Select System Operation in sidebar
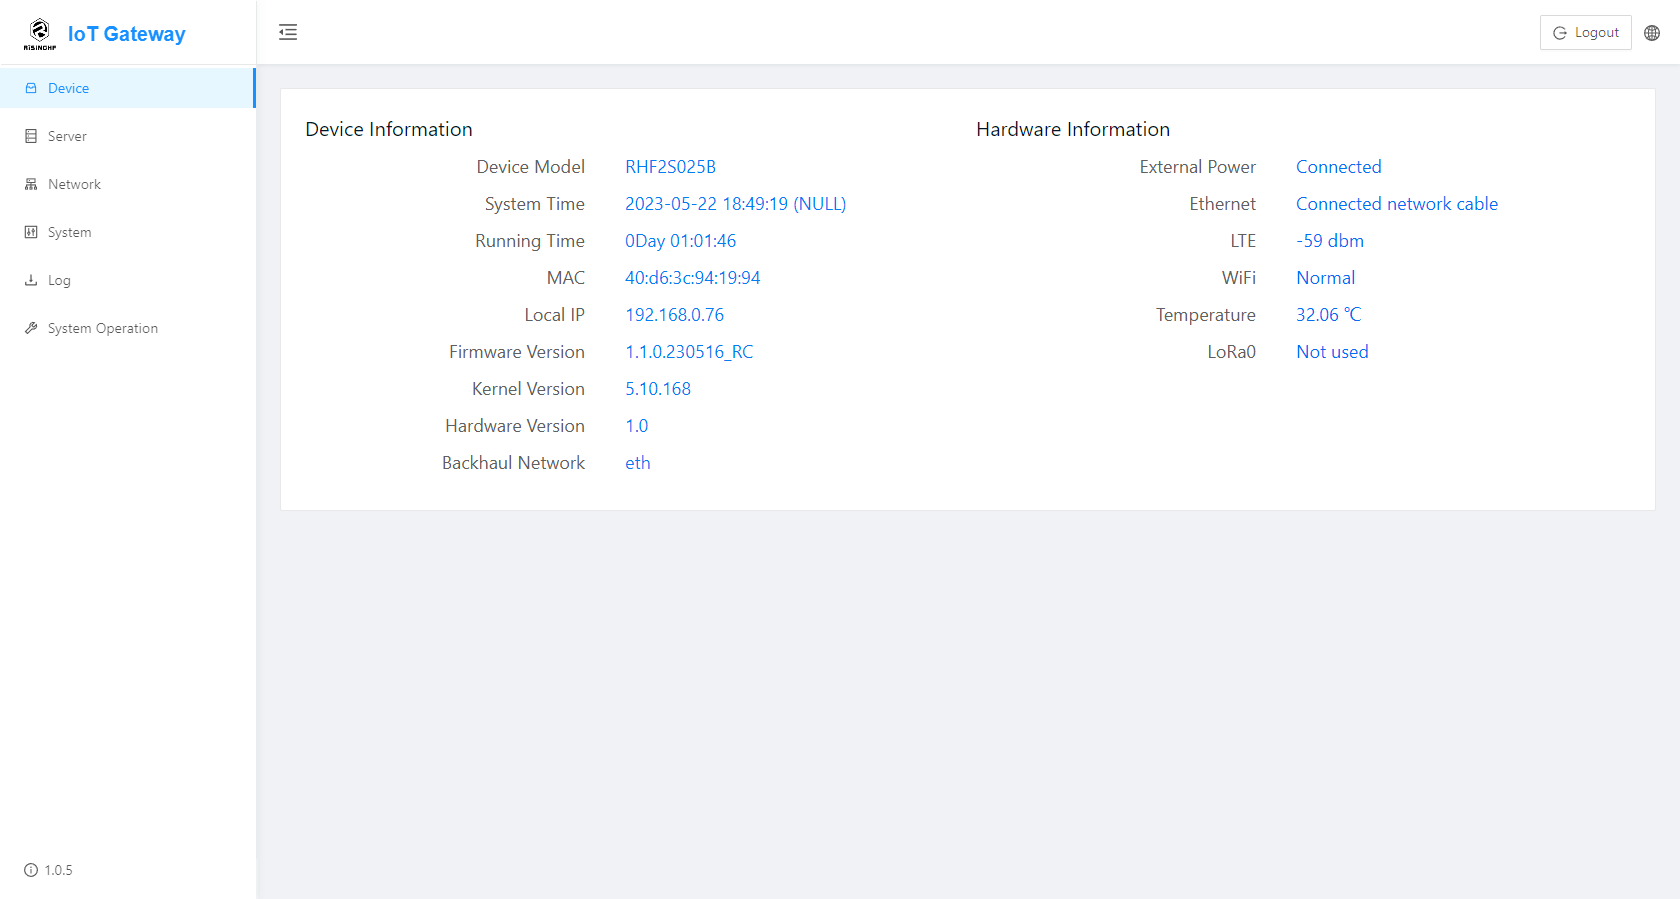The height and width of the screenshot is (899, 1680). [x=102, y=328]
